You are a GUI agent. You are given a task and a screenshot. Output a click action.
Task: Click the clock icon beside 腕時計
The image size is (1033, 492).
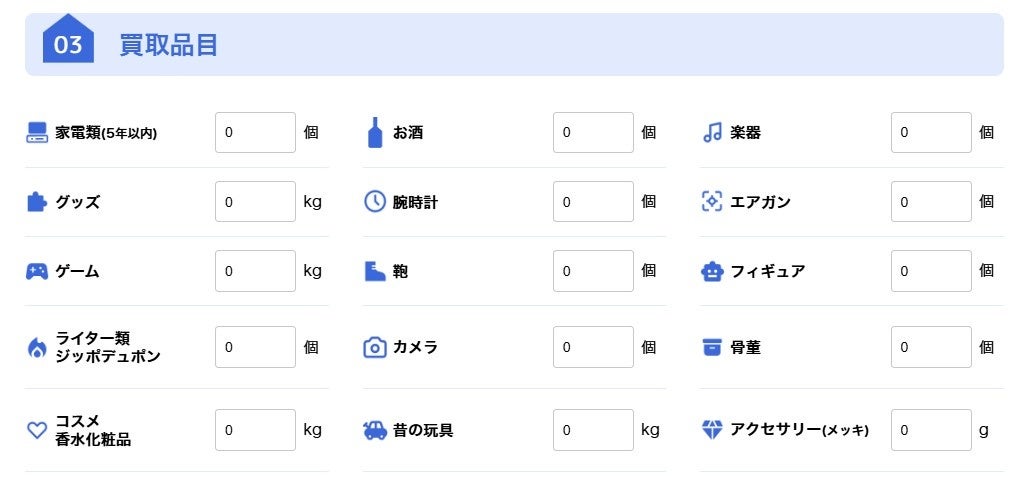tap(375, 202)
